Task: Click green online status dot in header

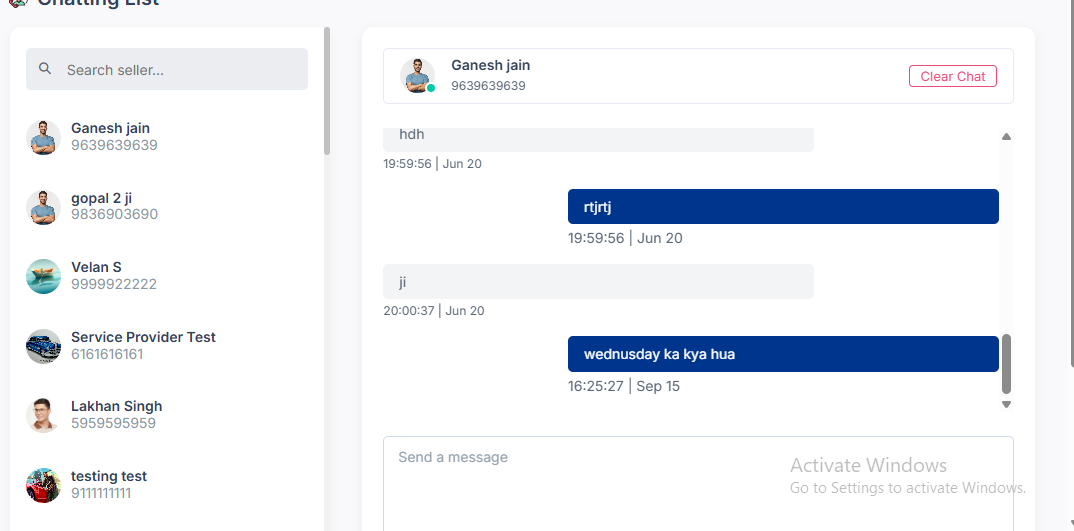Action: pos(431,88)
